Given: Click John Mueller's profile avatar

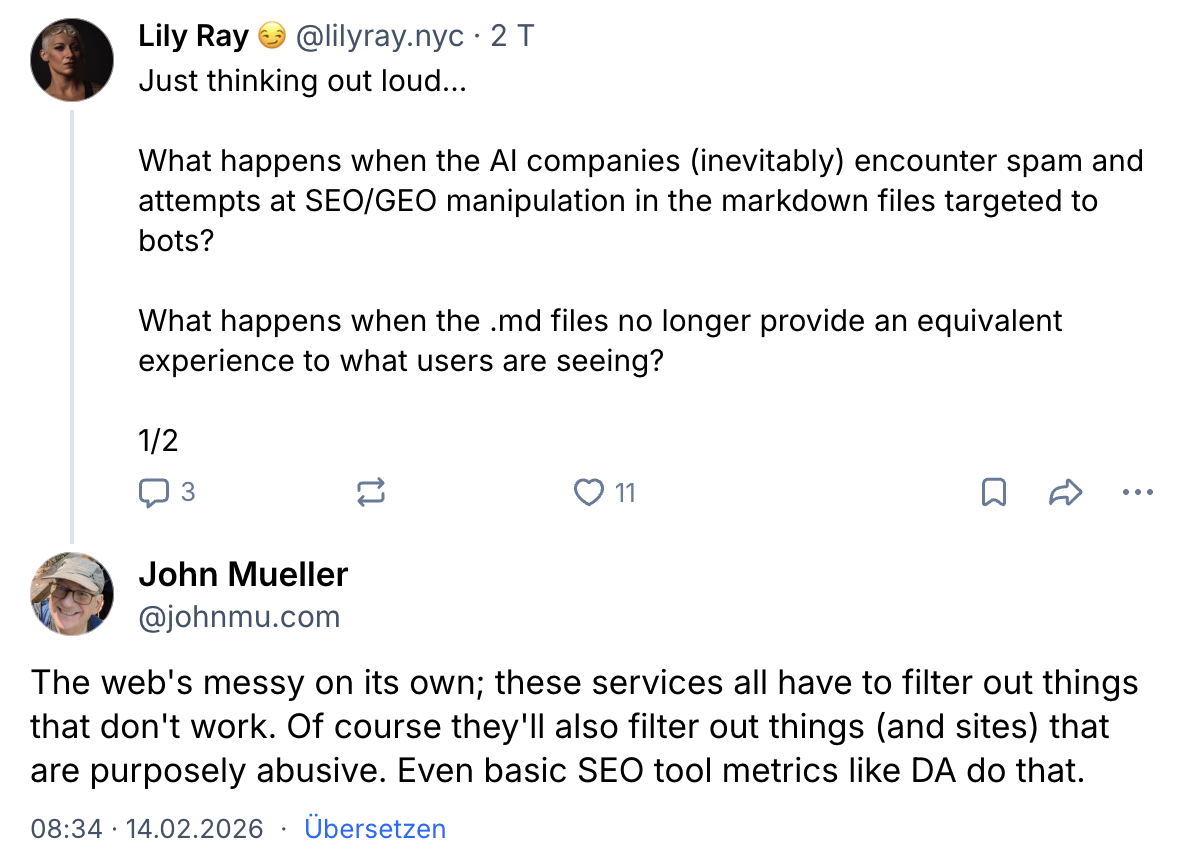Looking at the screenshot, I should click(72, 594).
